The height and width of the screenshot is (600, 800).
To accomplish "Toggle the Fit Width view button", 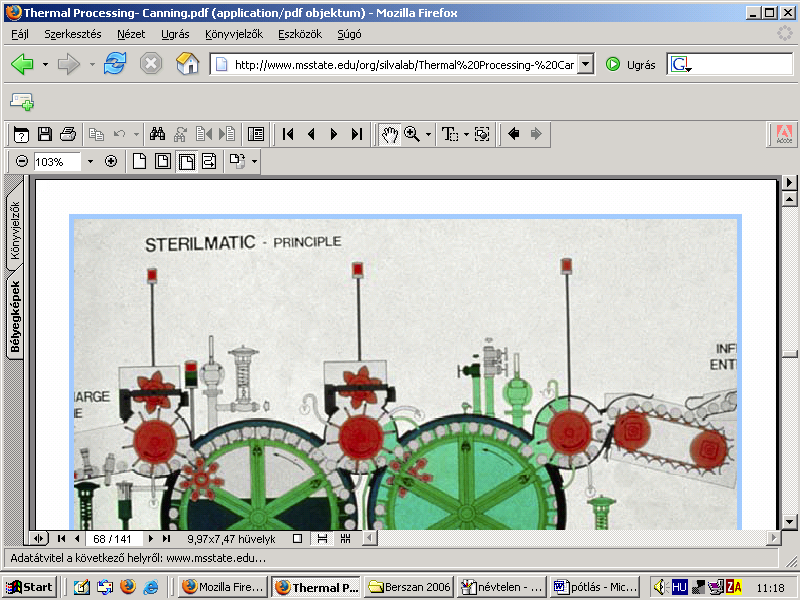I will [186, 161].
